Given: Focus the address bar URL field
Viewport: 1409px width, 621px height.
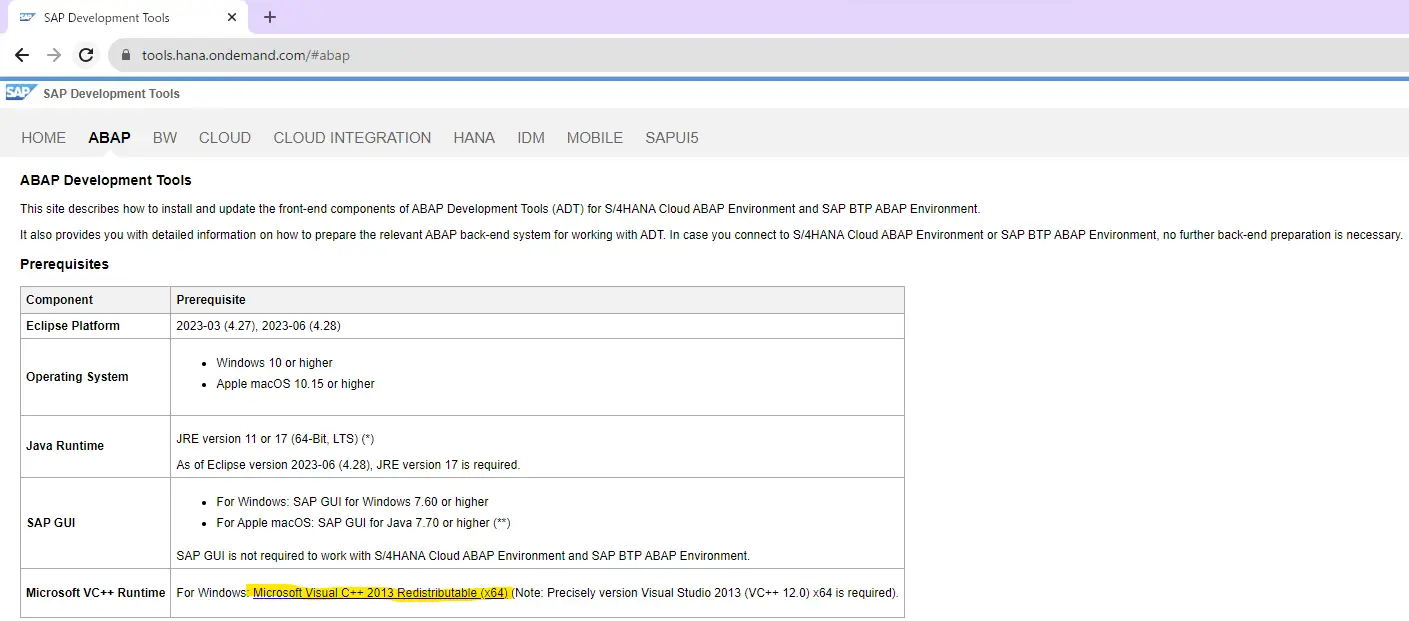Looking at the screenshot, I should (760, 55).
